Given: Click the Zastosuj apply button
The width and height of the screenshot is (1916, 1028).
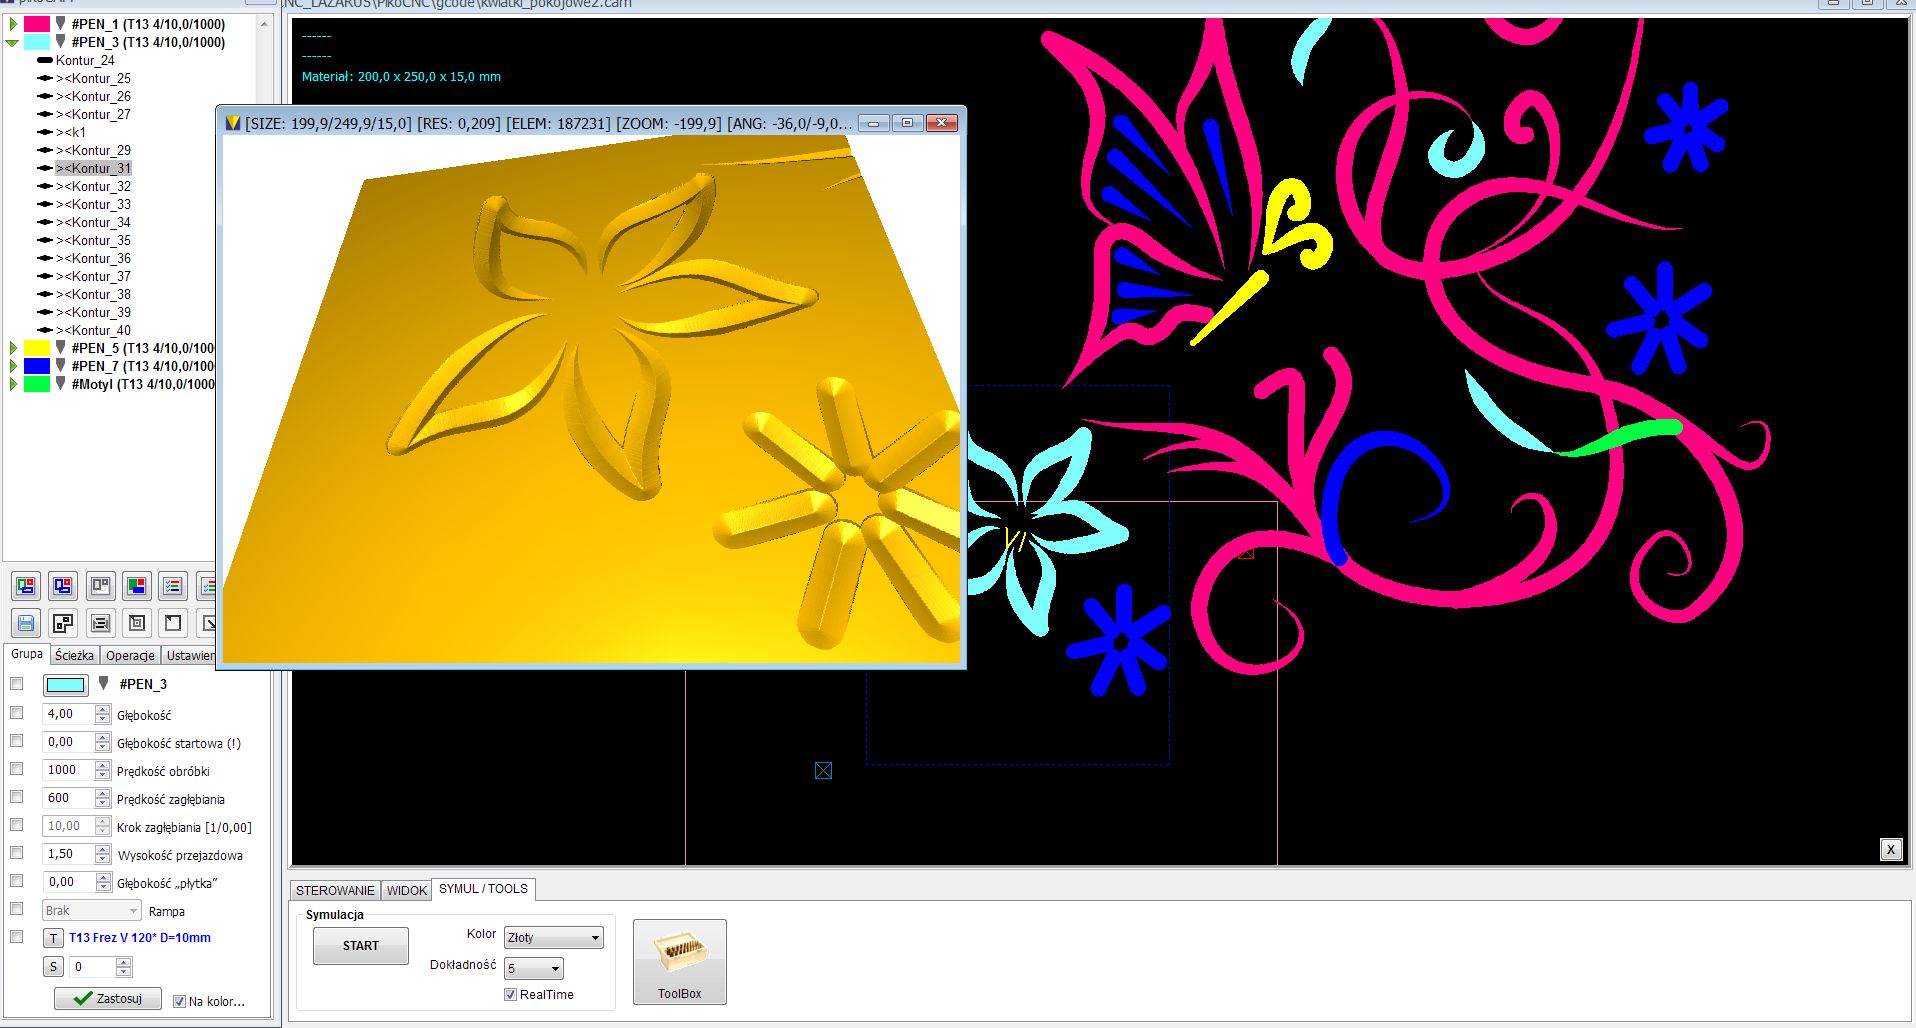Looking at the screenshot, I should [108, 998].
